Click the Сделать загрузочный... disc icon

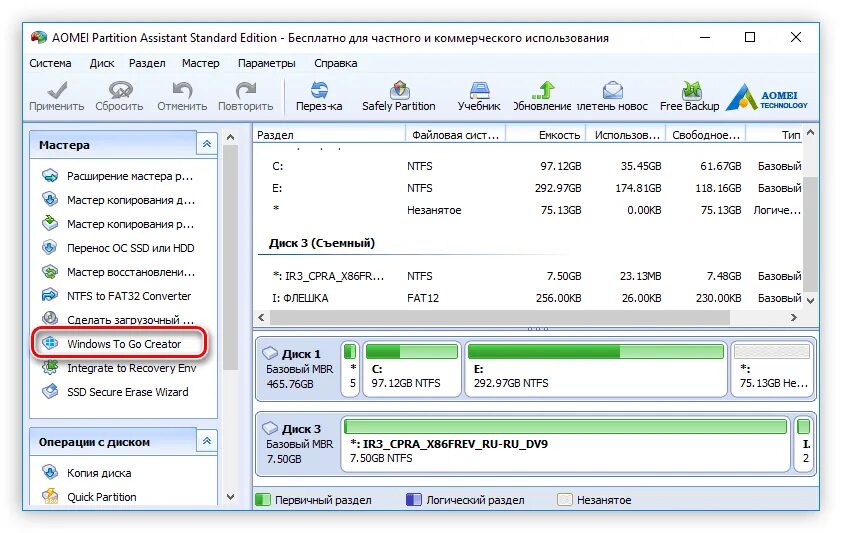click(x=50, y=319)
